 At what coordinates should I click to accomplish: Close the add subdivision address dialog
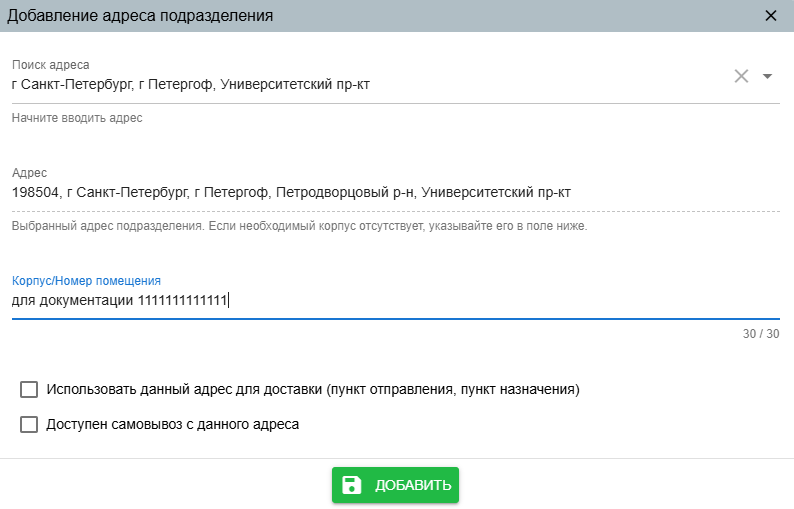pos(770,16)
